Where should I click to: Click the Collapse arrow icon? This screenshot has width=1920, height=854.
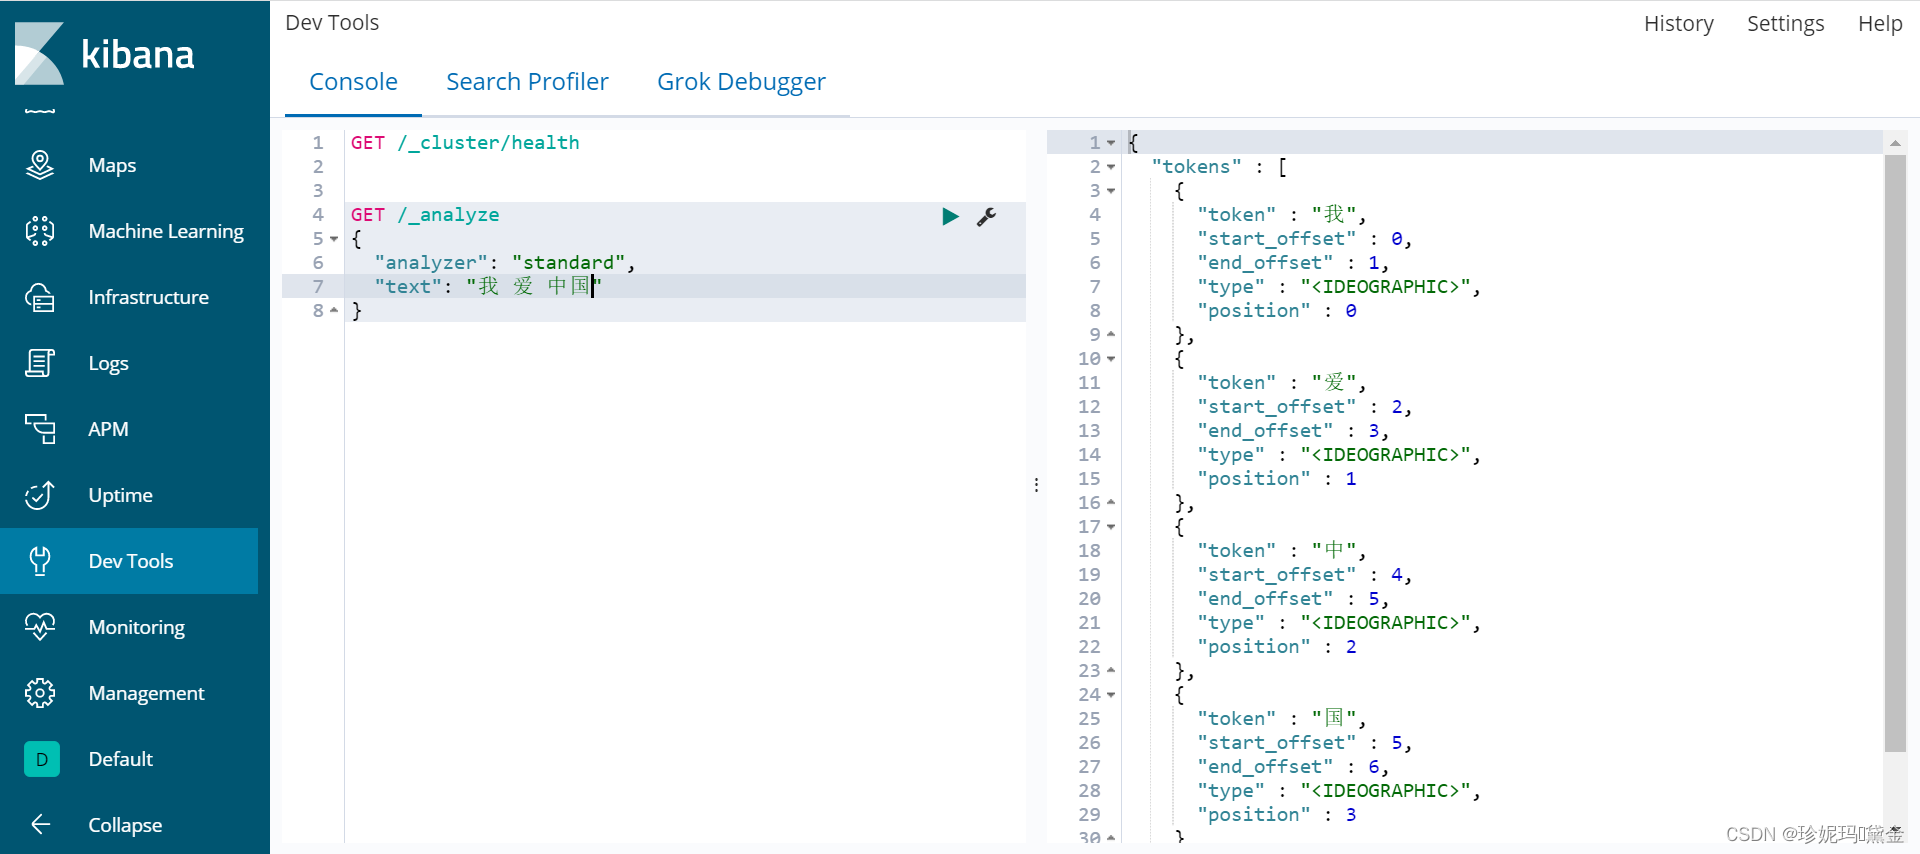pos(40,824)
